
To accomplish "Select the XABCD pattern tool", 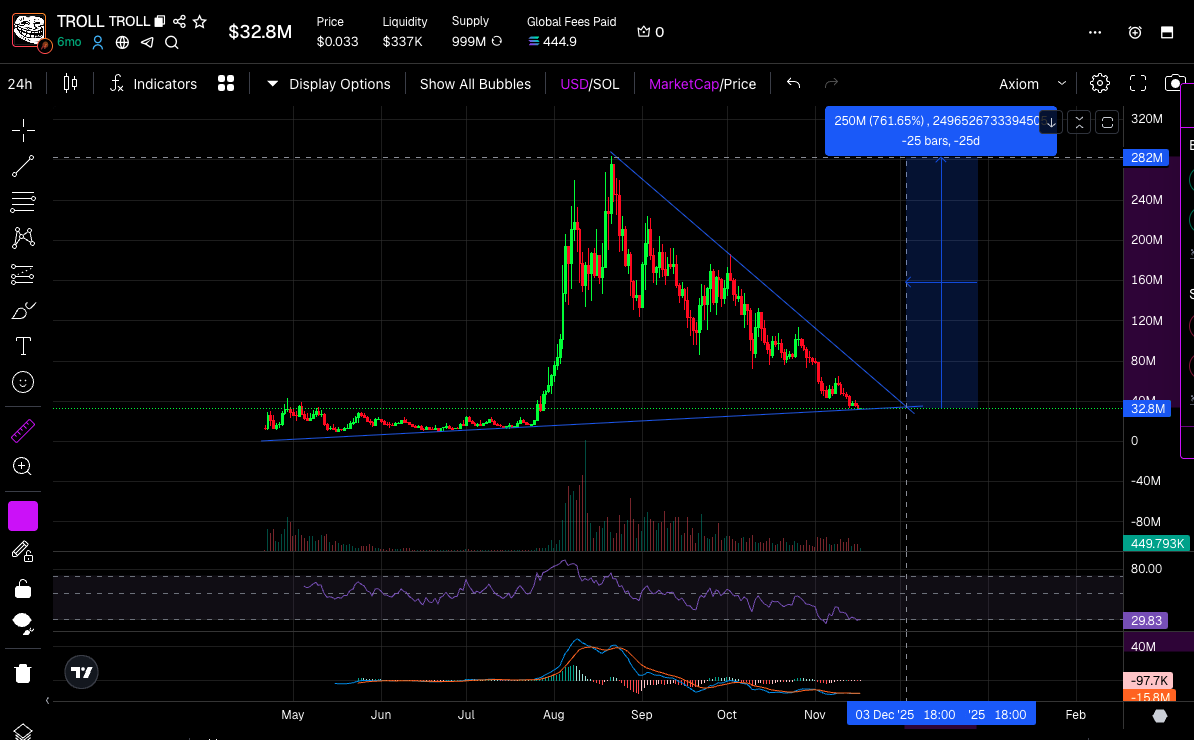I will [23, 238].
